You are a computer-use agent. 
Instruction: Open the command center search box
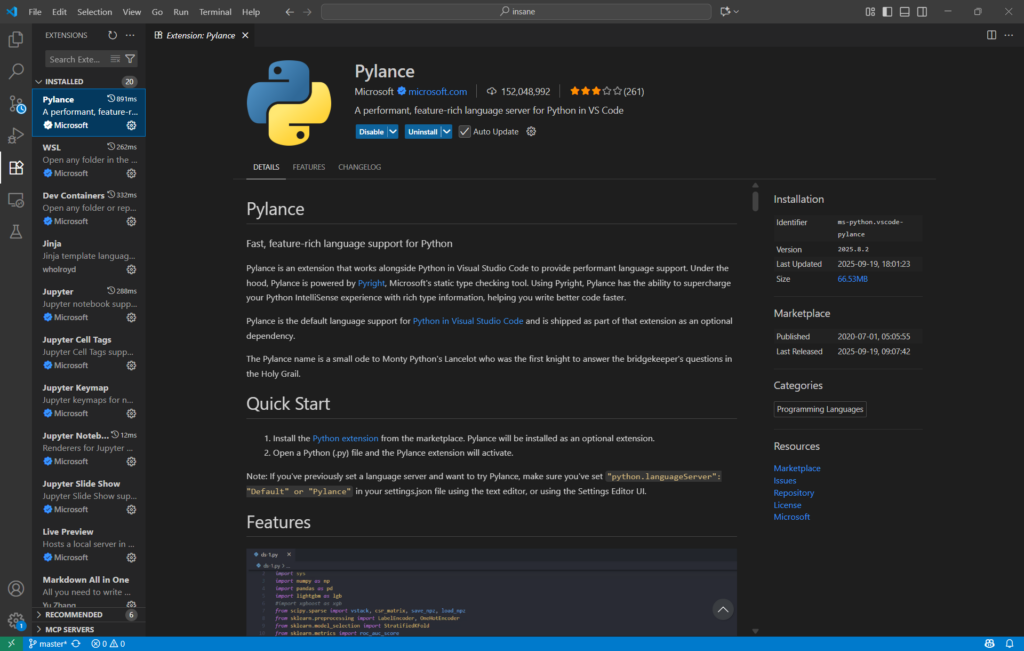(516, 12)
